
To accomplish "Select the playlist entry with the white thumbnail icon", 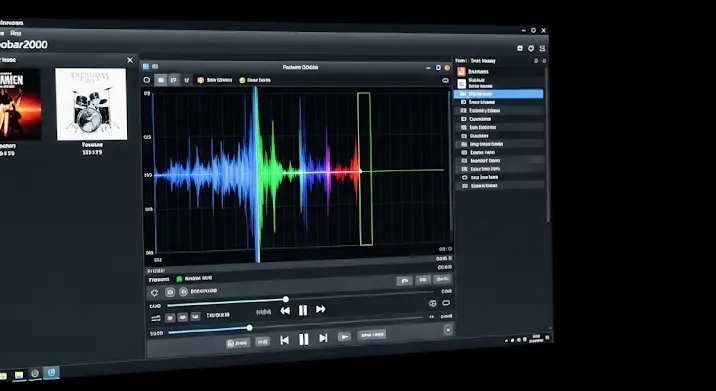I will [500, 83].
